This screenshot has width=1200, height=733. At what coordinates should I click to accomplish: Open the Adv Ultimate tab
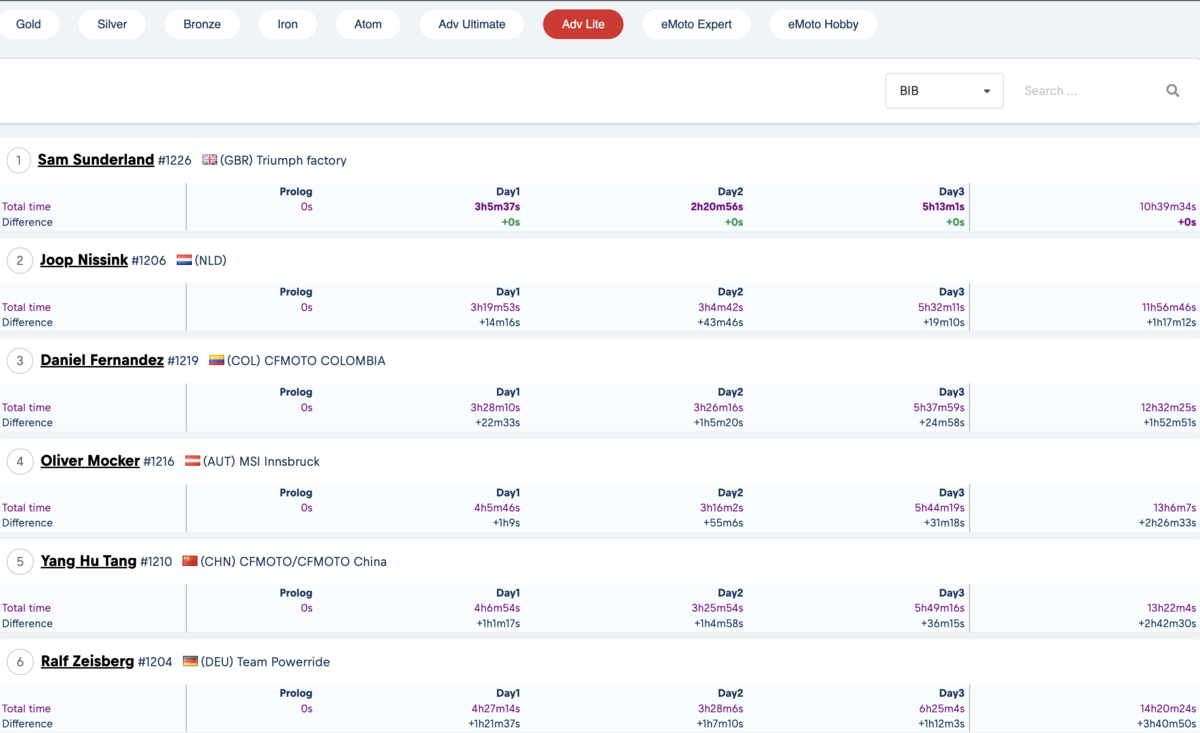tap(472, 24)
